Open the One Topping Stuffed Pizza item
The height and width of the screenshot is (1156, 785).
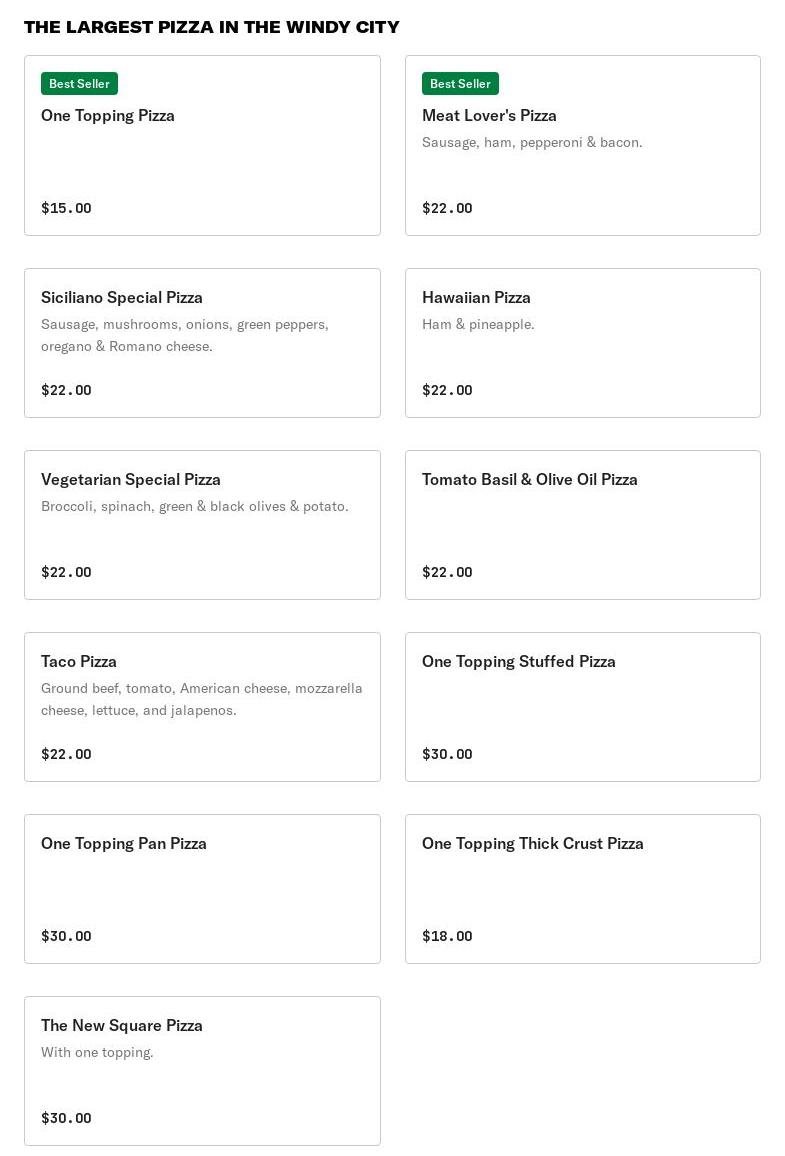[x=582, y=707]
